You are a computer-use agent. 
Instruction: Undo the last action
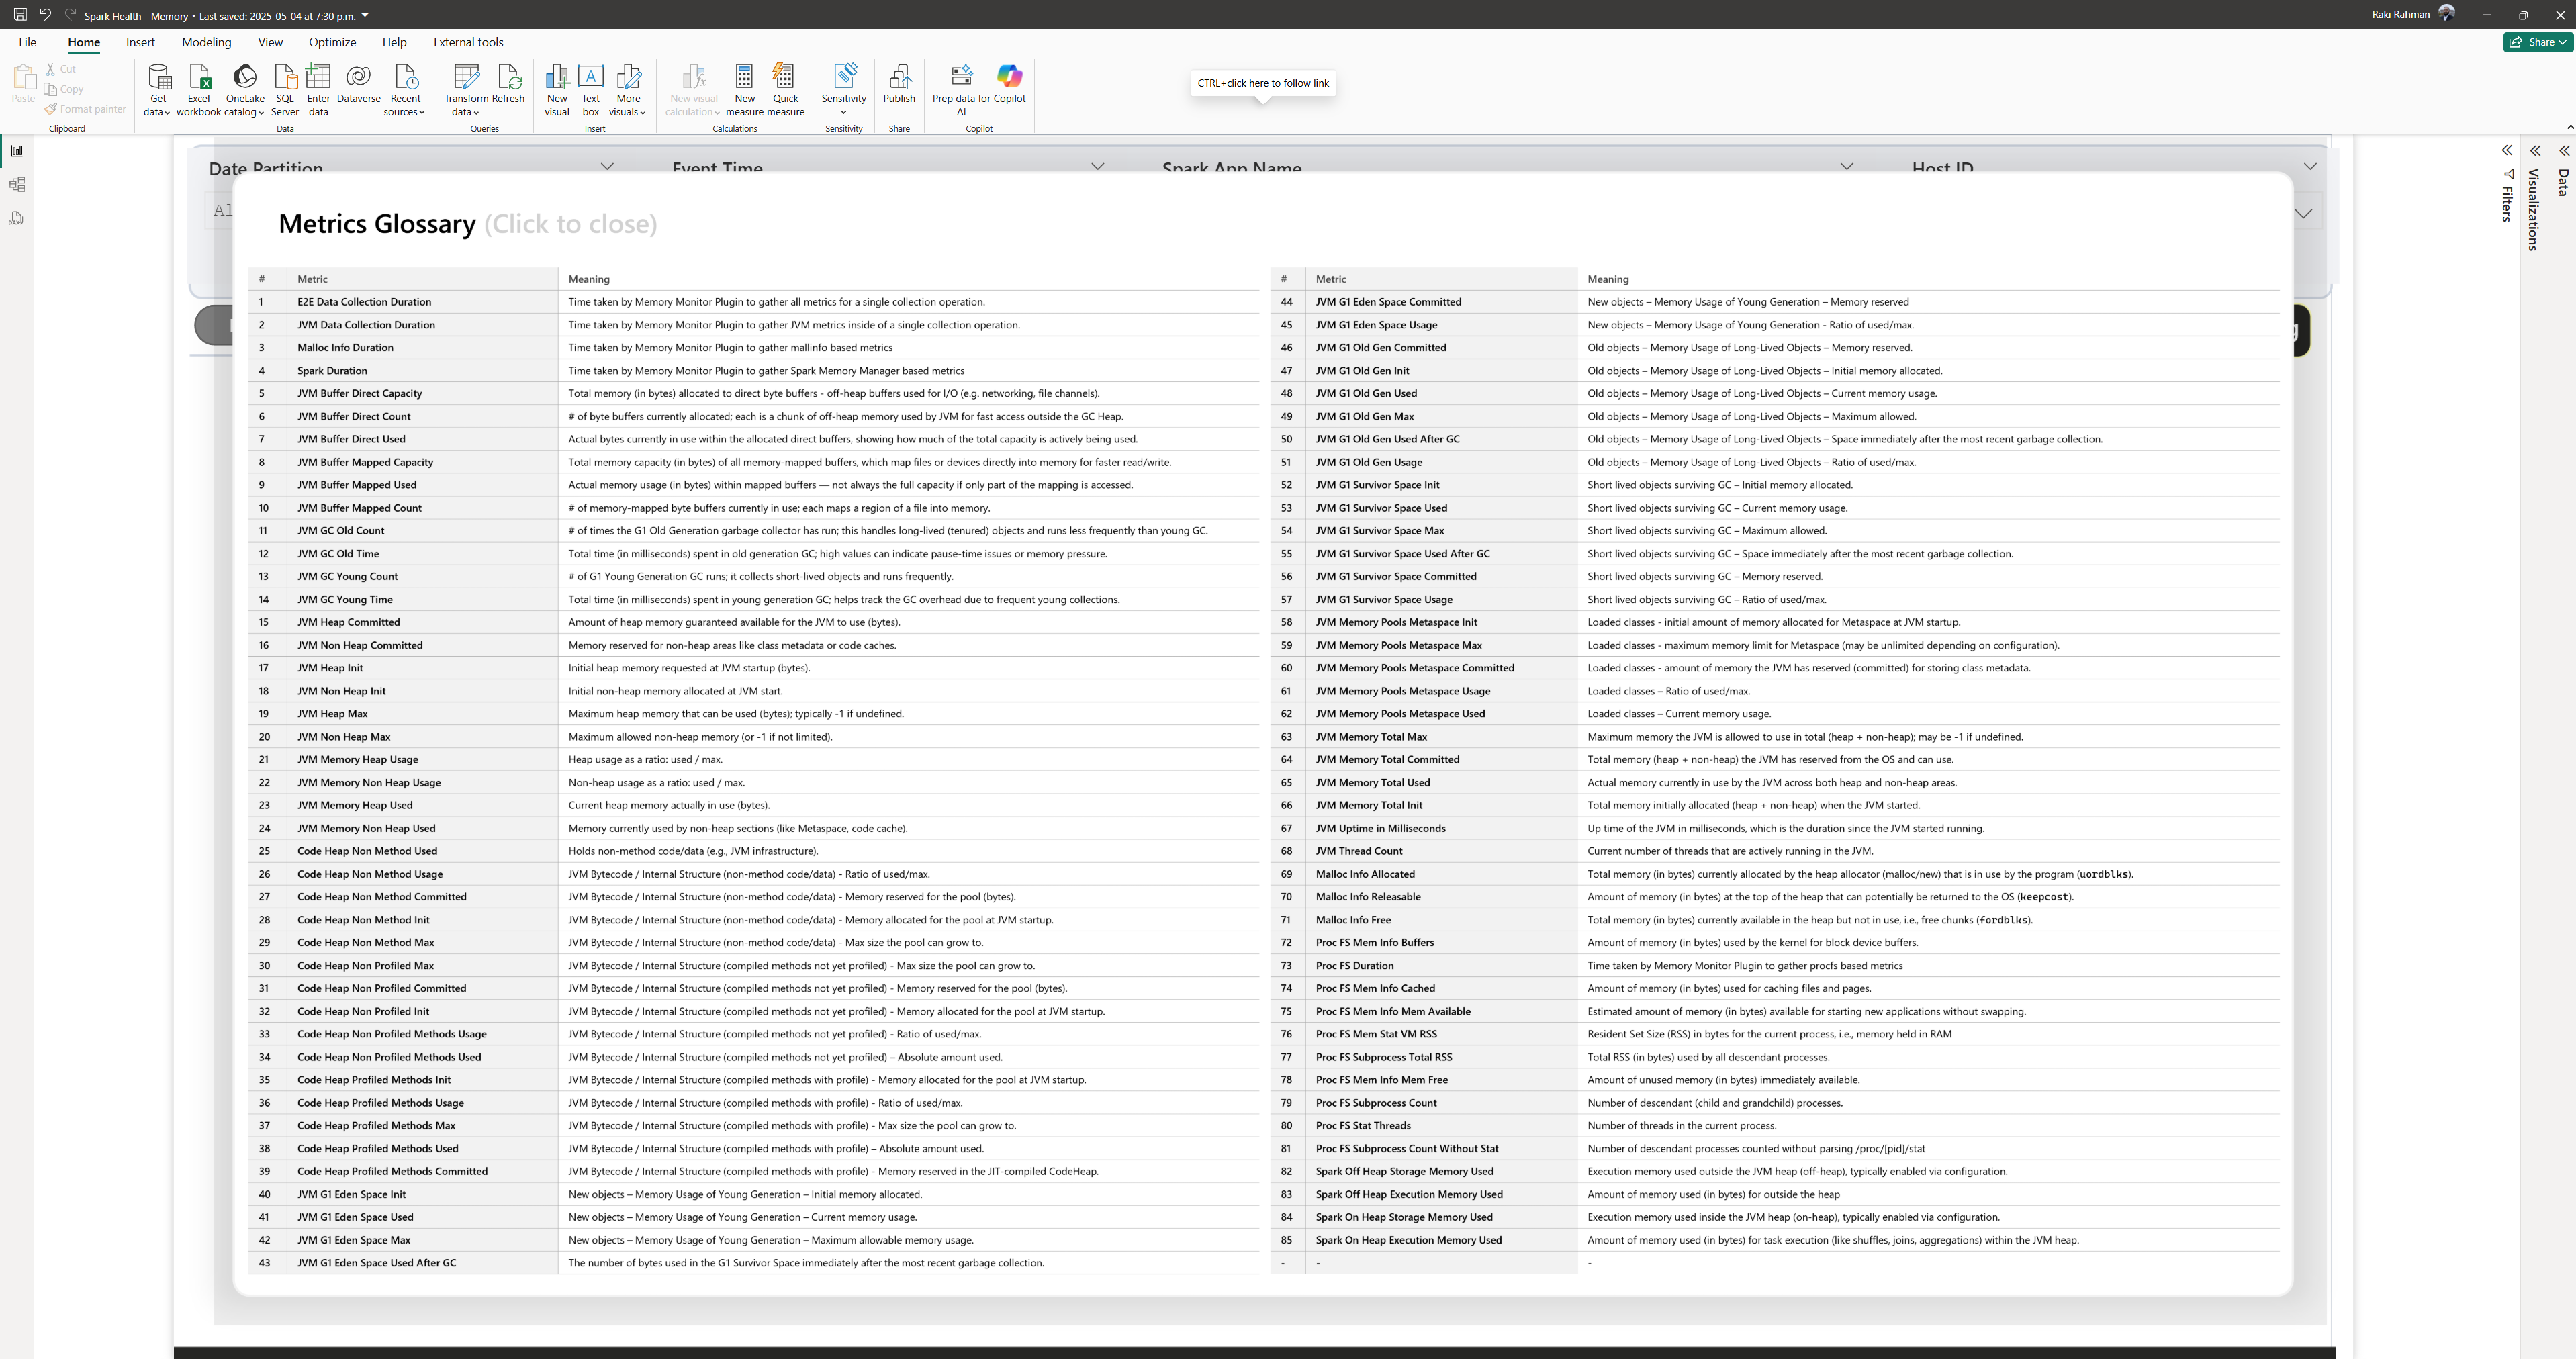(45, 15)
